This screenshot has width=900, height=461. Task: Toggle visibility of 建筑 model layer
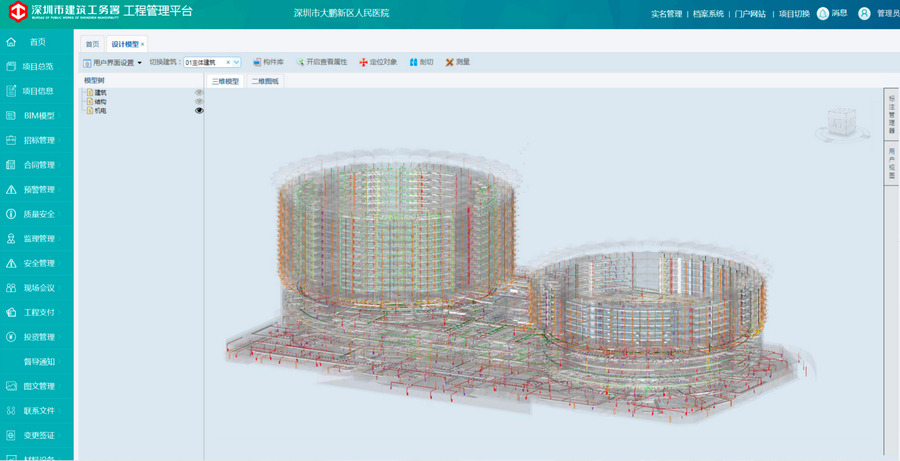199,92
